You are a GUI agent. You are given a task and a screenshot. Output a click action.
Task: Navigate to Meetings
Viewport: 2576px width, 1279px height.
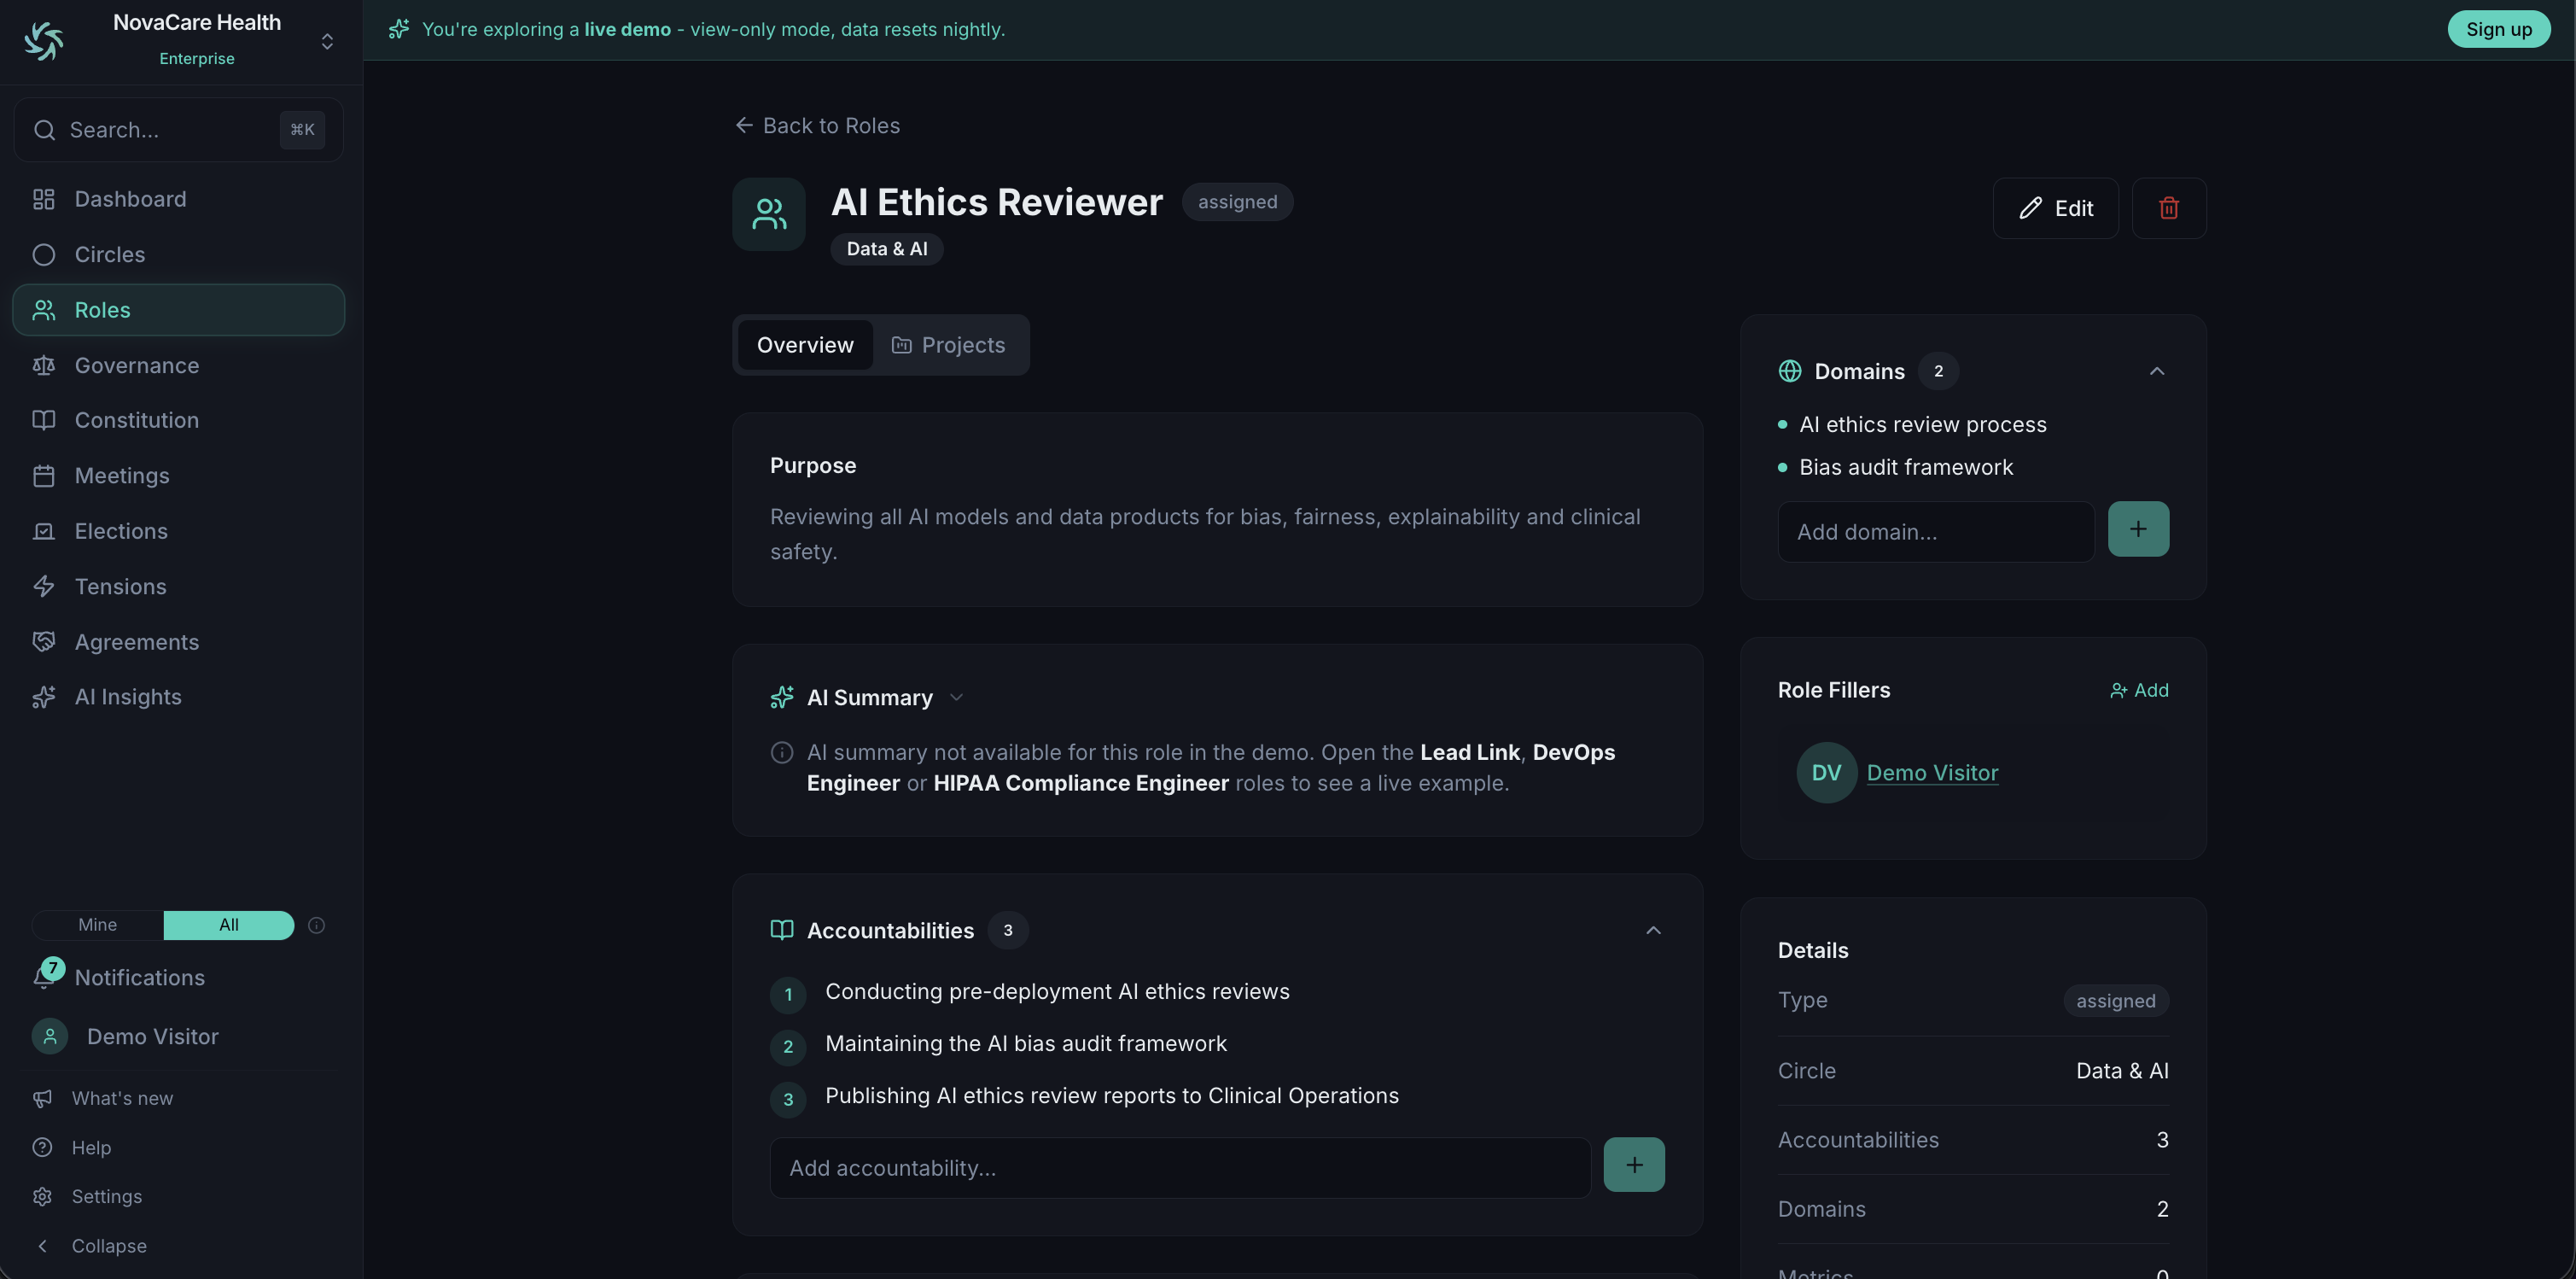point(178,476)
